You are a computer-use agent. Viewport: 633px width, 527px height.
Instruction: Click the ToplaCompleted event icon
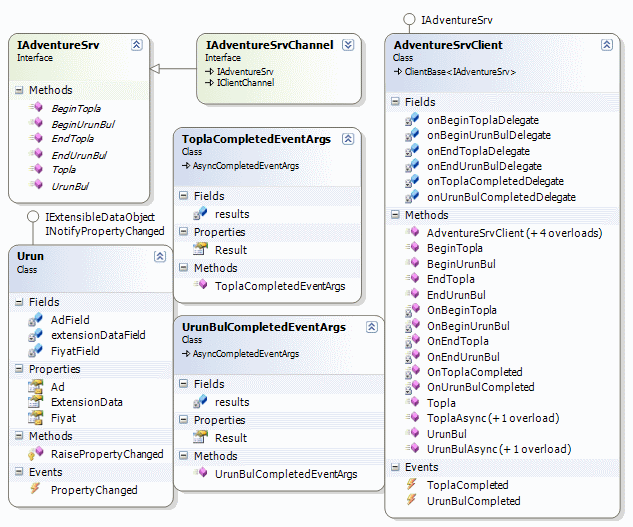(x=413, y=485)
